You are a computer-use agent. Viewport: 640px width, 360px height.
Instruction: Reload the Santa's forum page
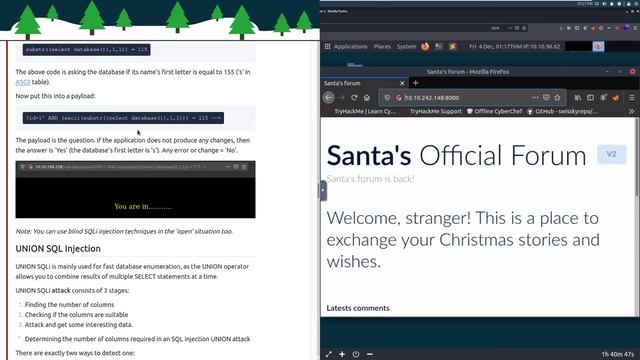pyautogui.click(x=354, y=98)
